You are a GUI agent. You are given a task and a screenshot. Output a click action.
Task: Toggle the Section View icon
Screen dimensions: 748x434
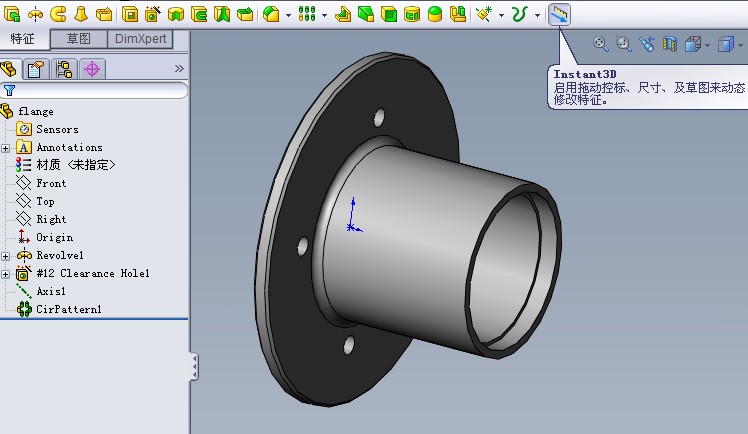[670, 44]
